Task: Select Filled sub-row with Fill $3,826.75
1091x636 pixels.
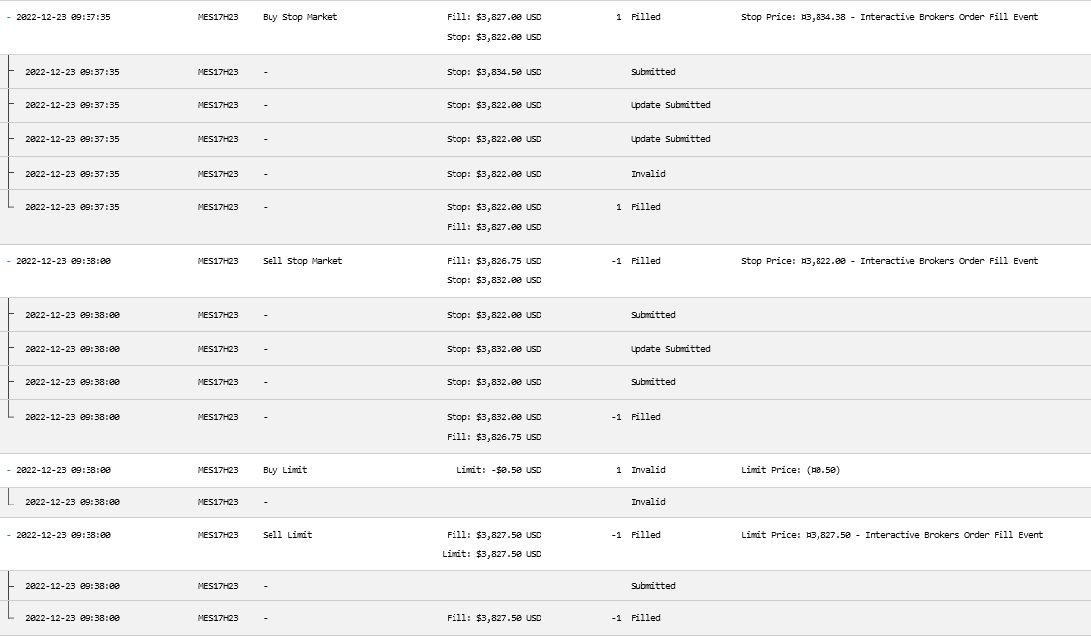Action: point(546,427)
